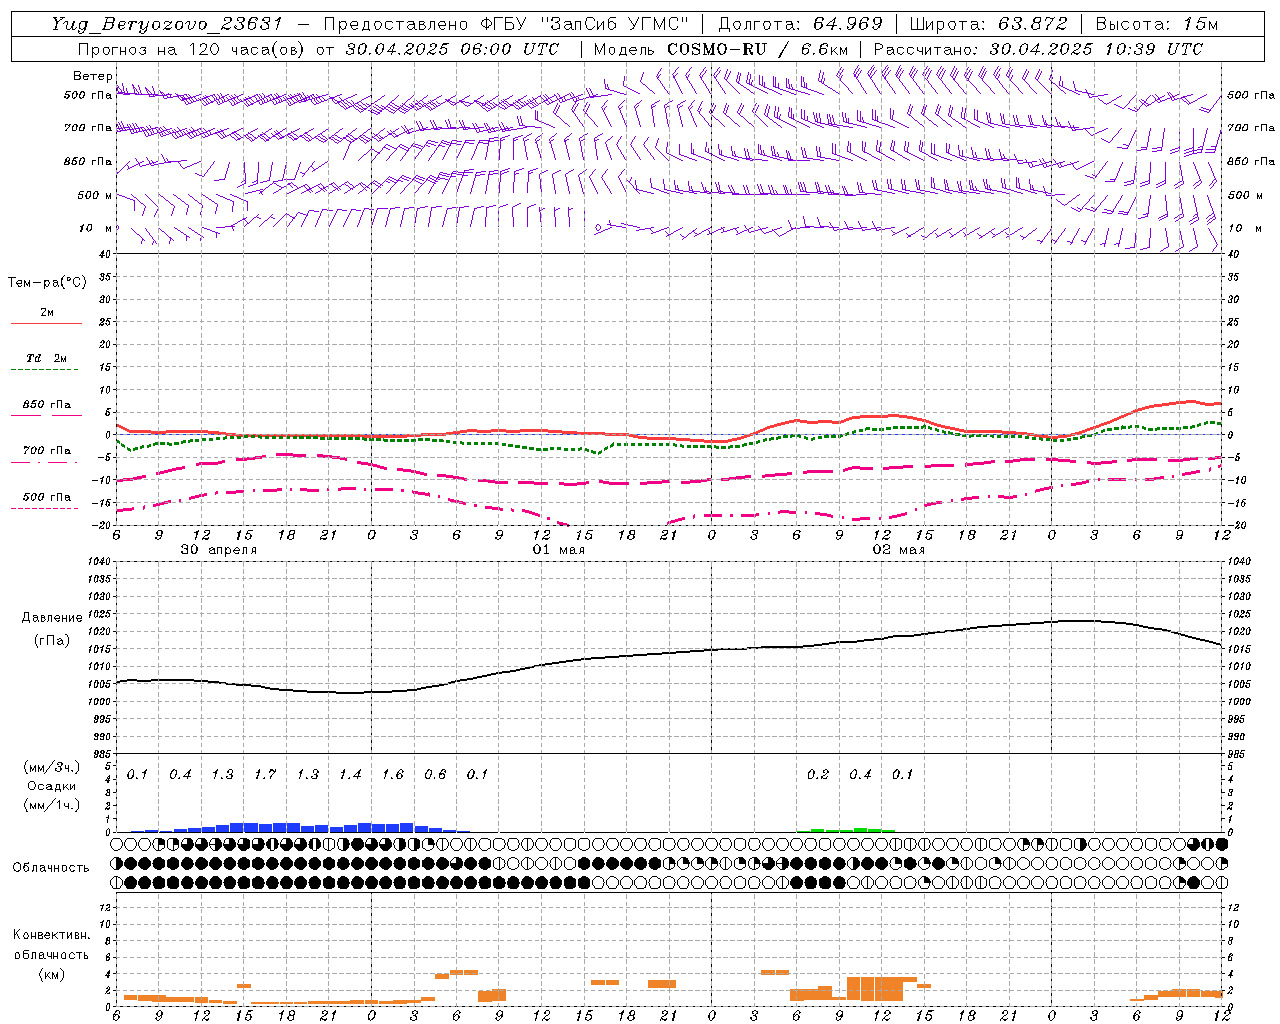The width and height of the screenshot is (1280, 1024).
Task: Click the 0.6 precipitation value
Action: (435, 774)
